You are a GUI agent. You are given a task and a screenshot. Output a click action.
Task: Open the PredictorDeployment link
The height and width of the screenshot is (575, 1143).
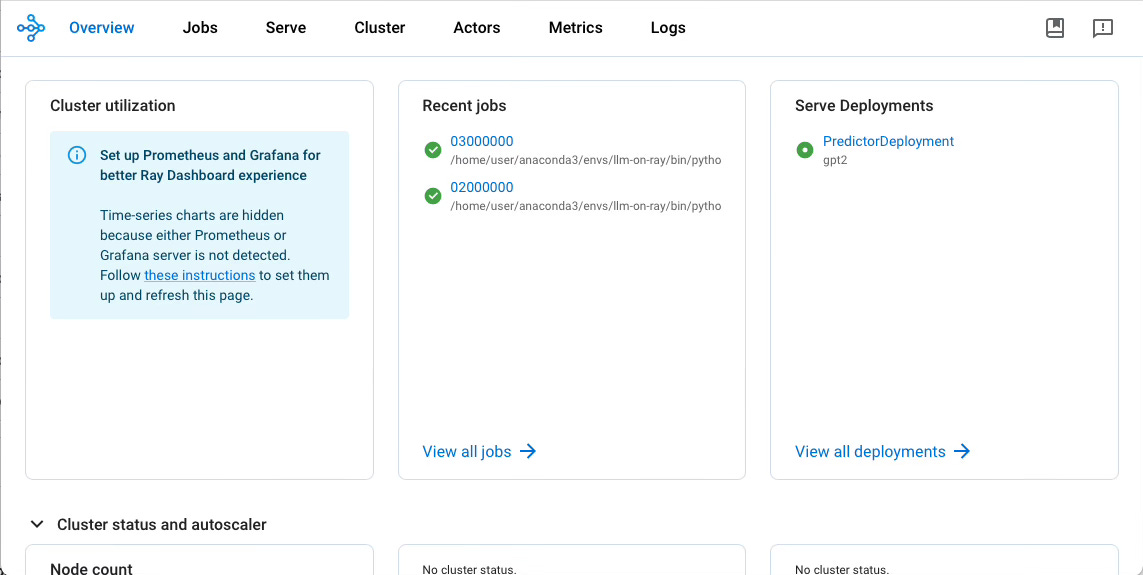(889, 141)
